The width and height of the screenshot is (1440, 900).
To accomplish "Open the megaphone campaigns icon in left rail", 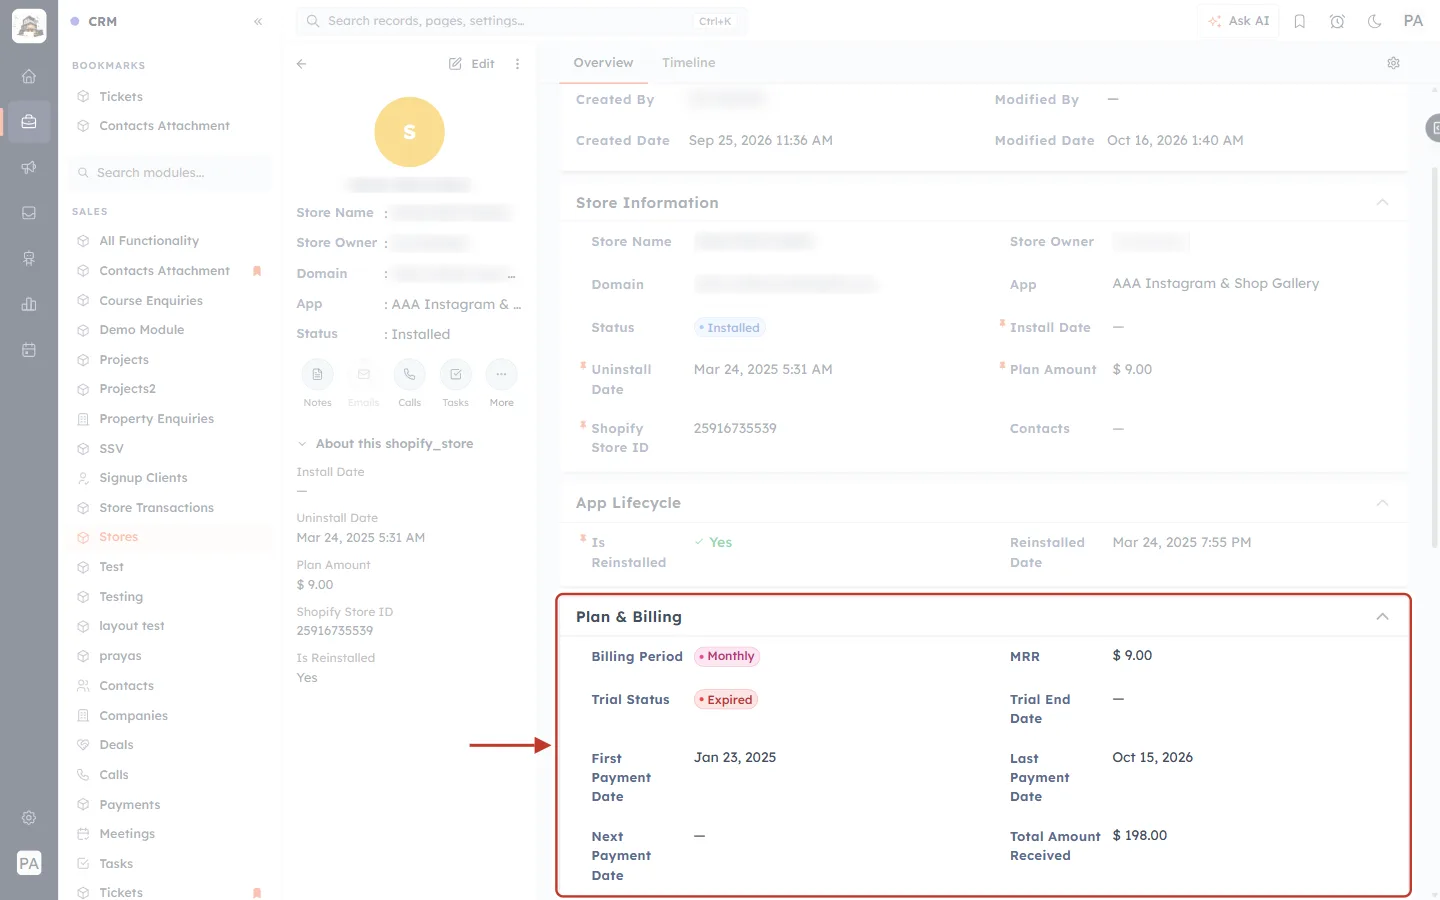I will (x=29, y=167).
